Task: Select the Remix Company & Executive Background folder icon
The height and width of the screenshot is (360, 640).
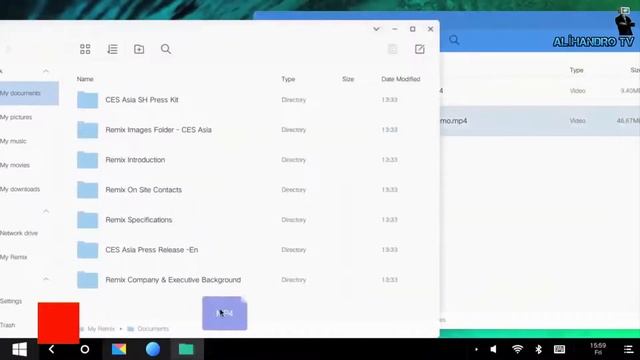Action: (87, 280)
